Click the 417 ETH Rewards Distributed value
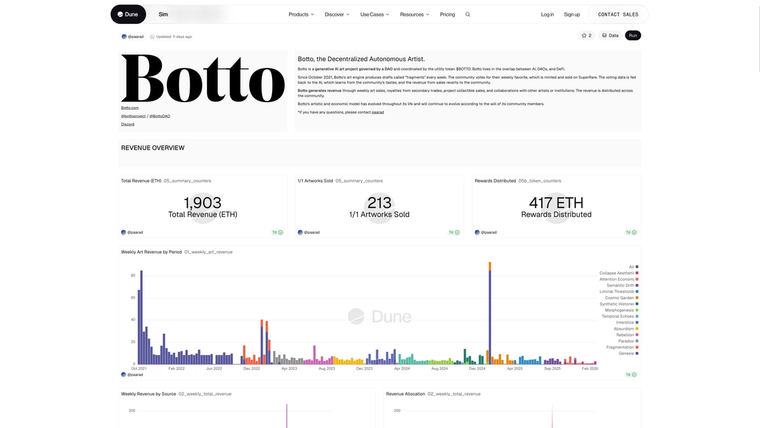 tap(556, 203)
